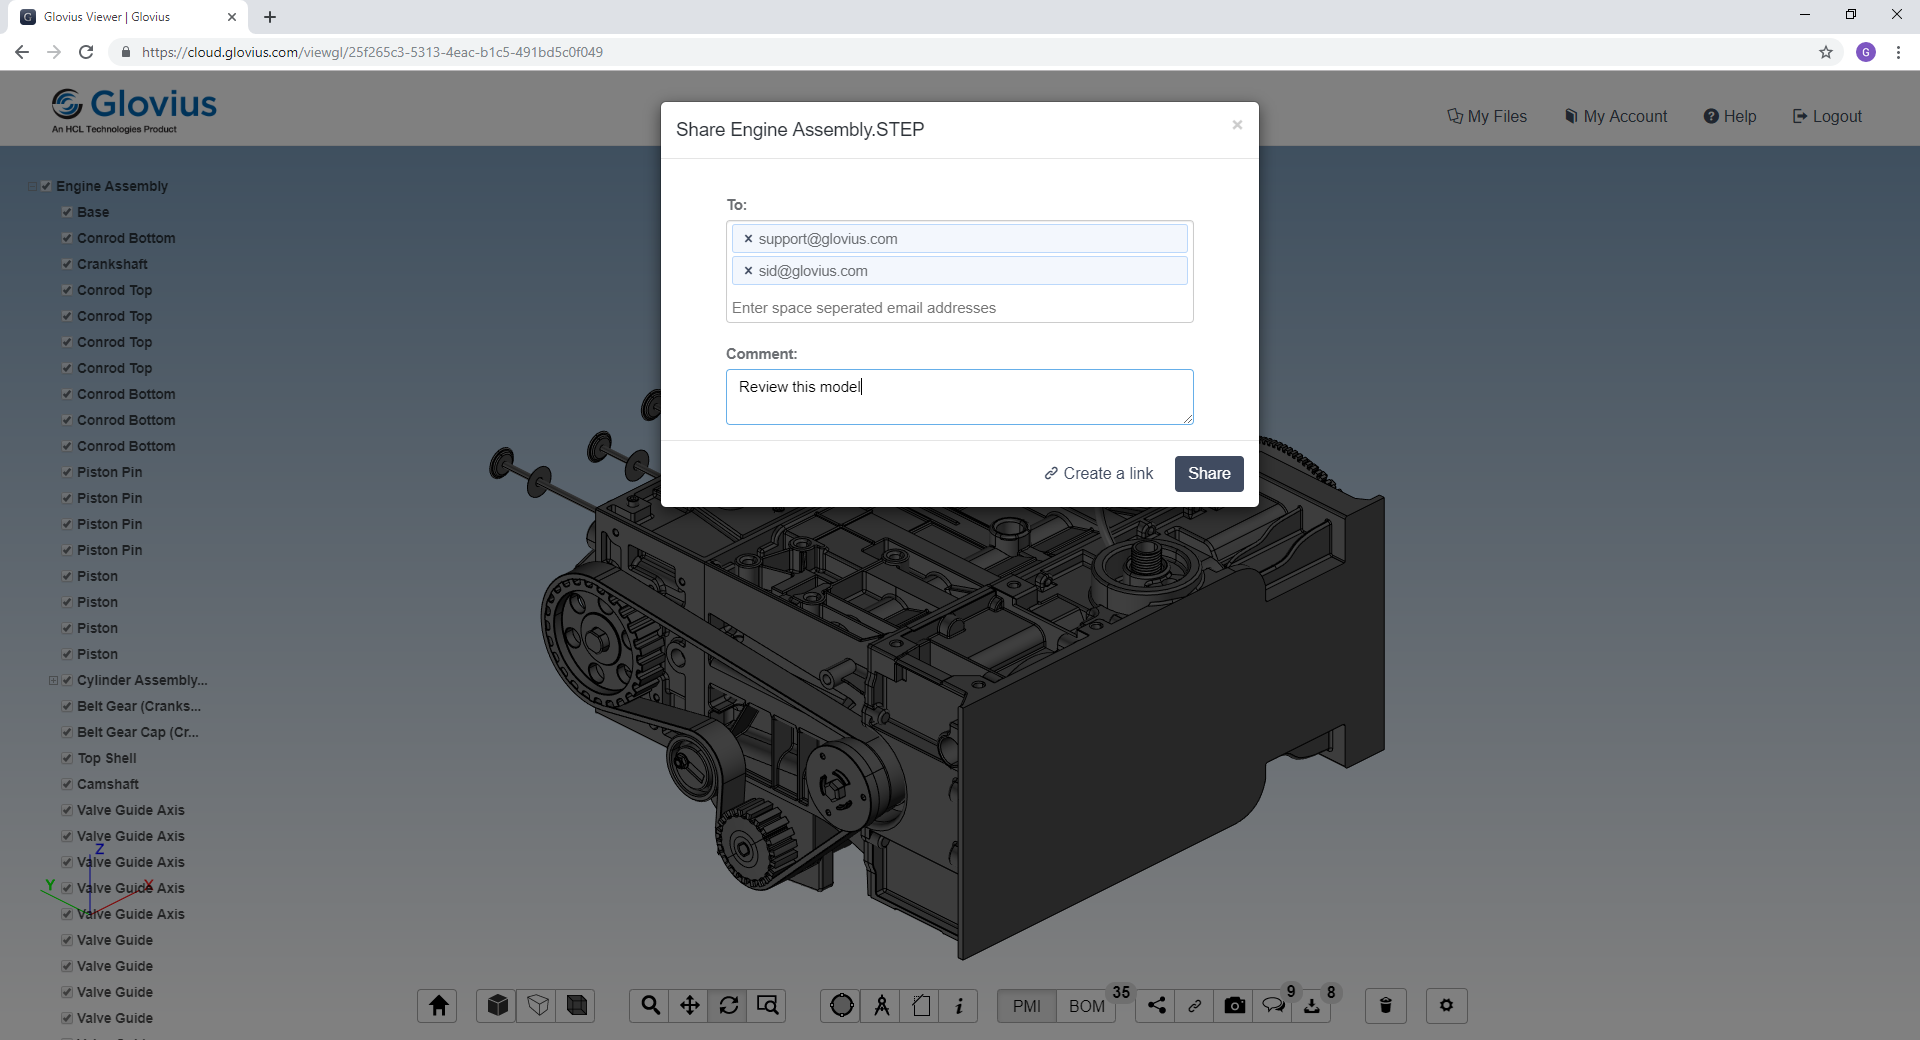Select Conrod Bottom beneath Base
This screenshot has width=1920, height=1040.
point(126,238)
